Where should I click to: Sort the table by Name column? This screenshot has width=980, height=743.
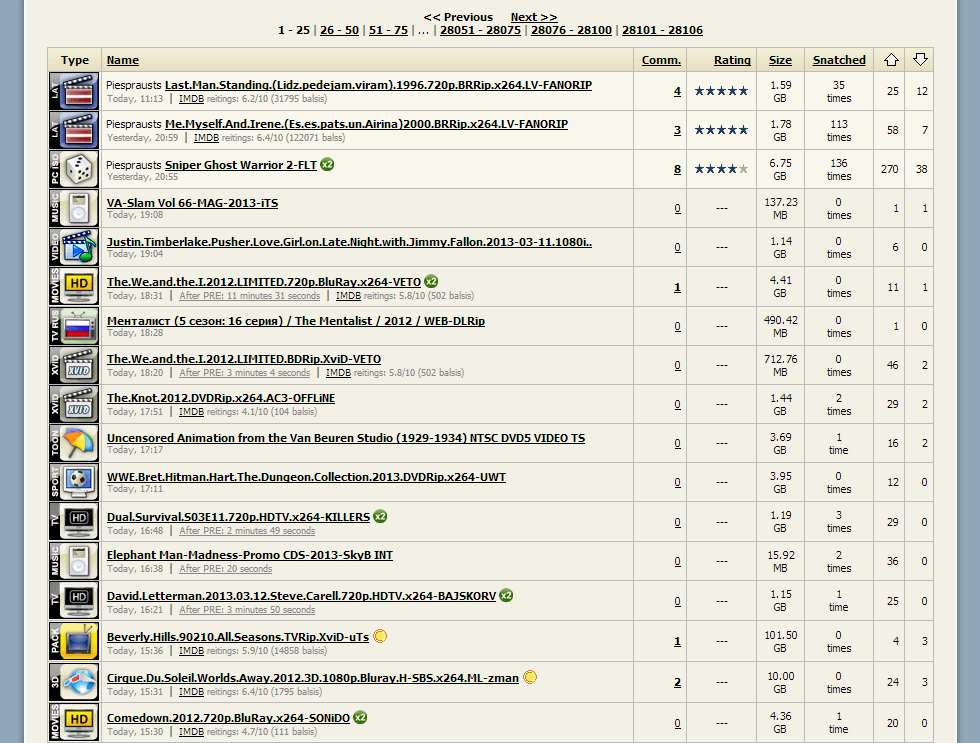click(x=122, y=60)
